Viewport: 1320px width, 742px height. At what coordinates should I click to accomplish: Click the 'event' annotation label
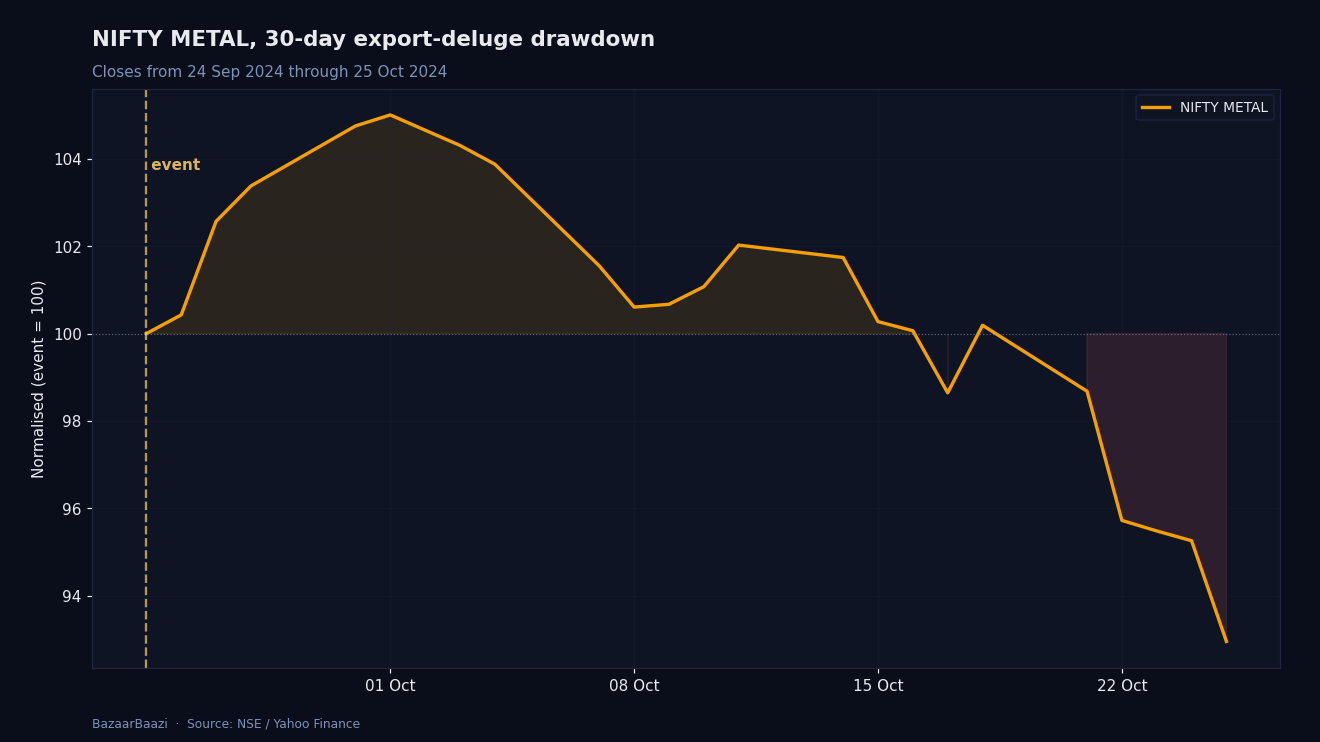click(176, 166)
